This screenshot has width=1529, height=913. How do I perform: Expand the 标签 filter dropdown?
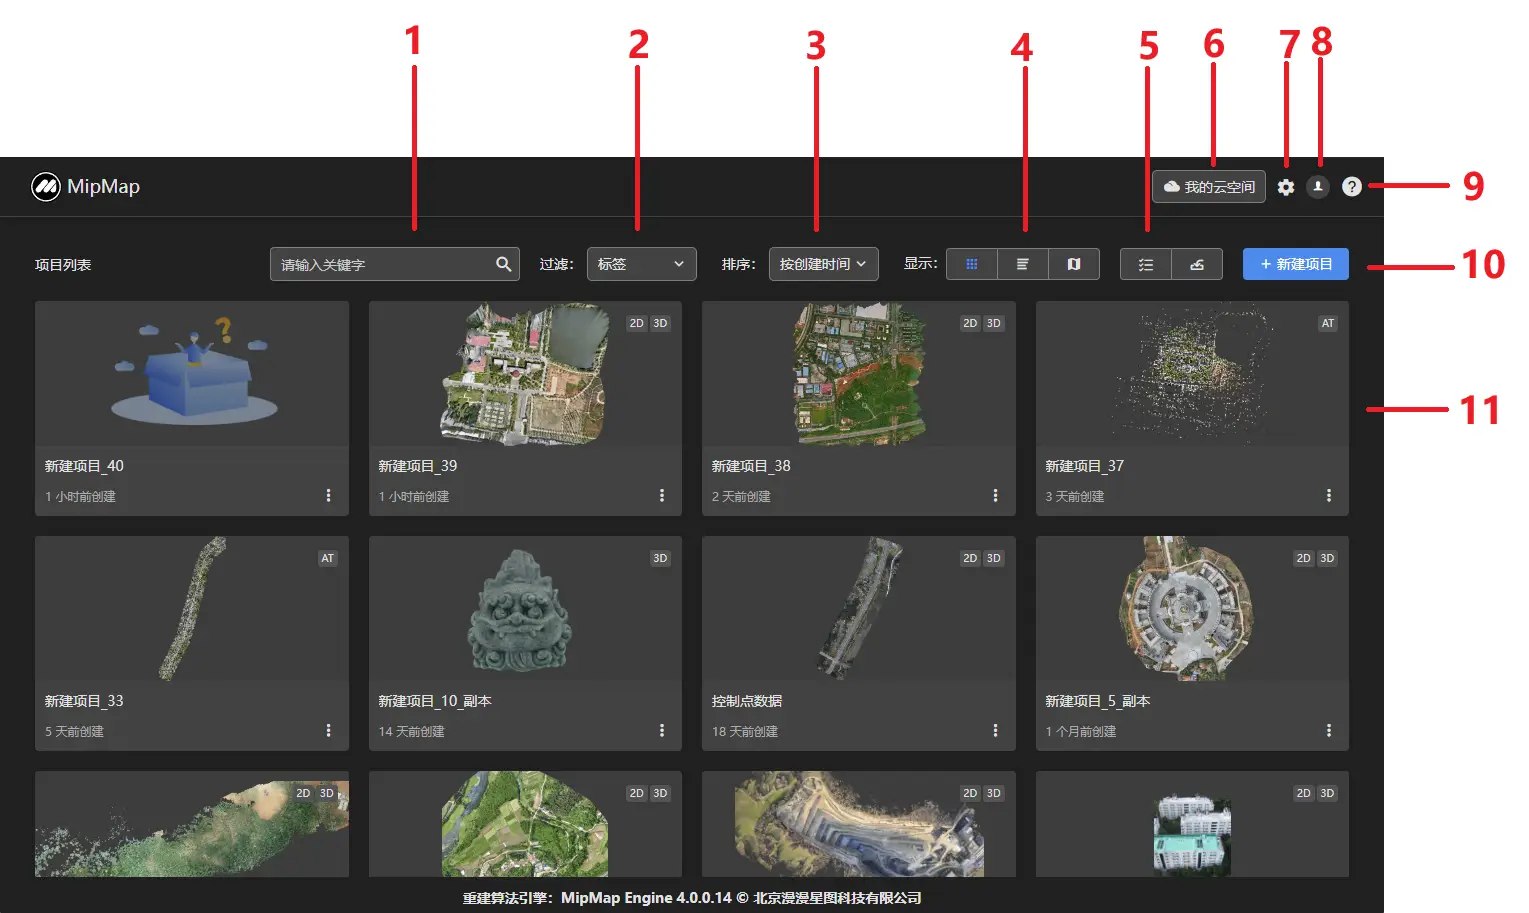coord(641,264)
